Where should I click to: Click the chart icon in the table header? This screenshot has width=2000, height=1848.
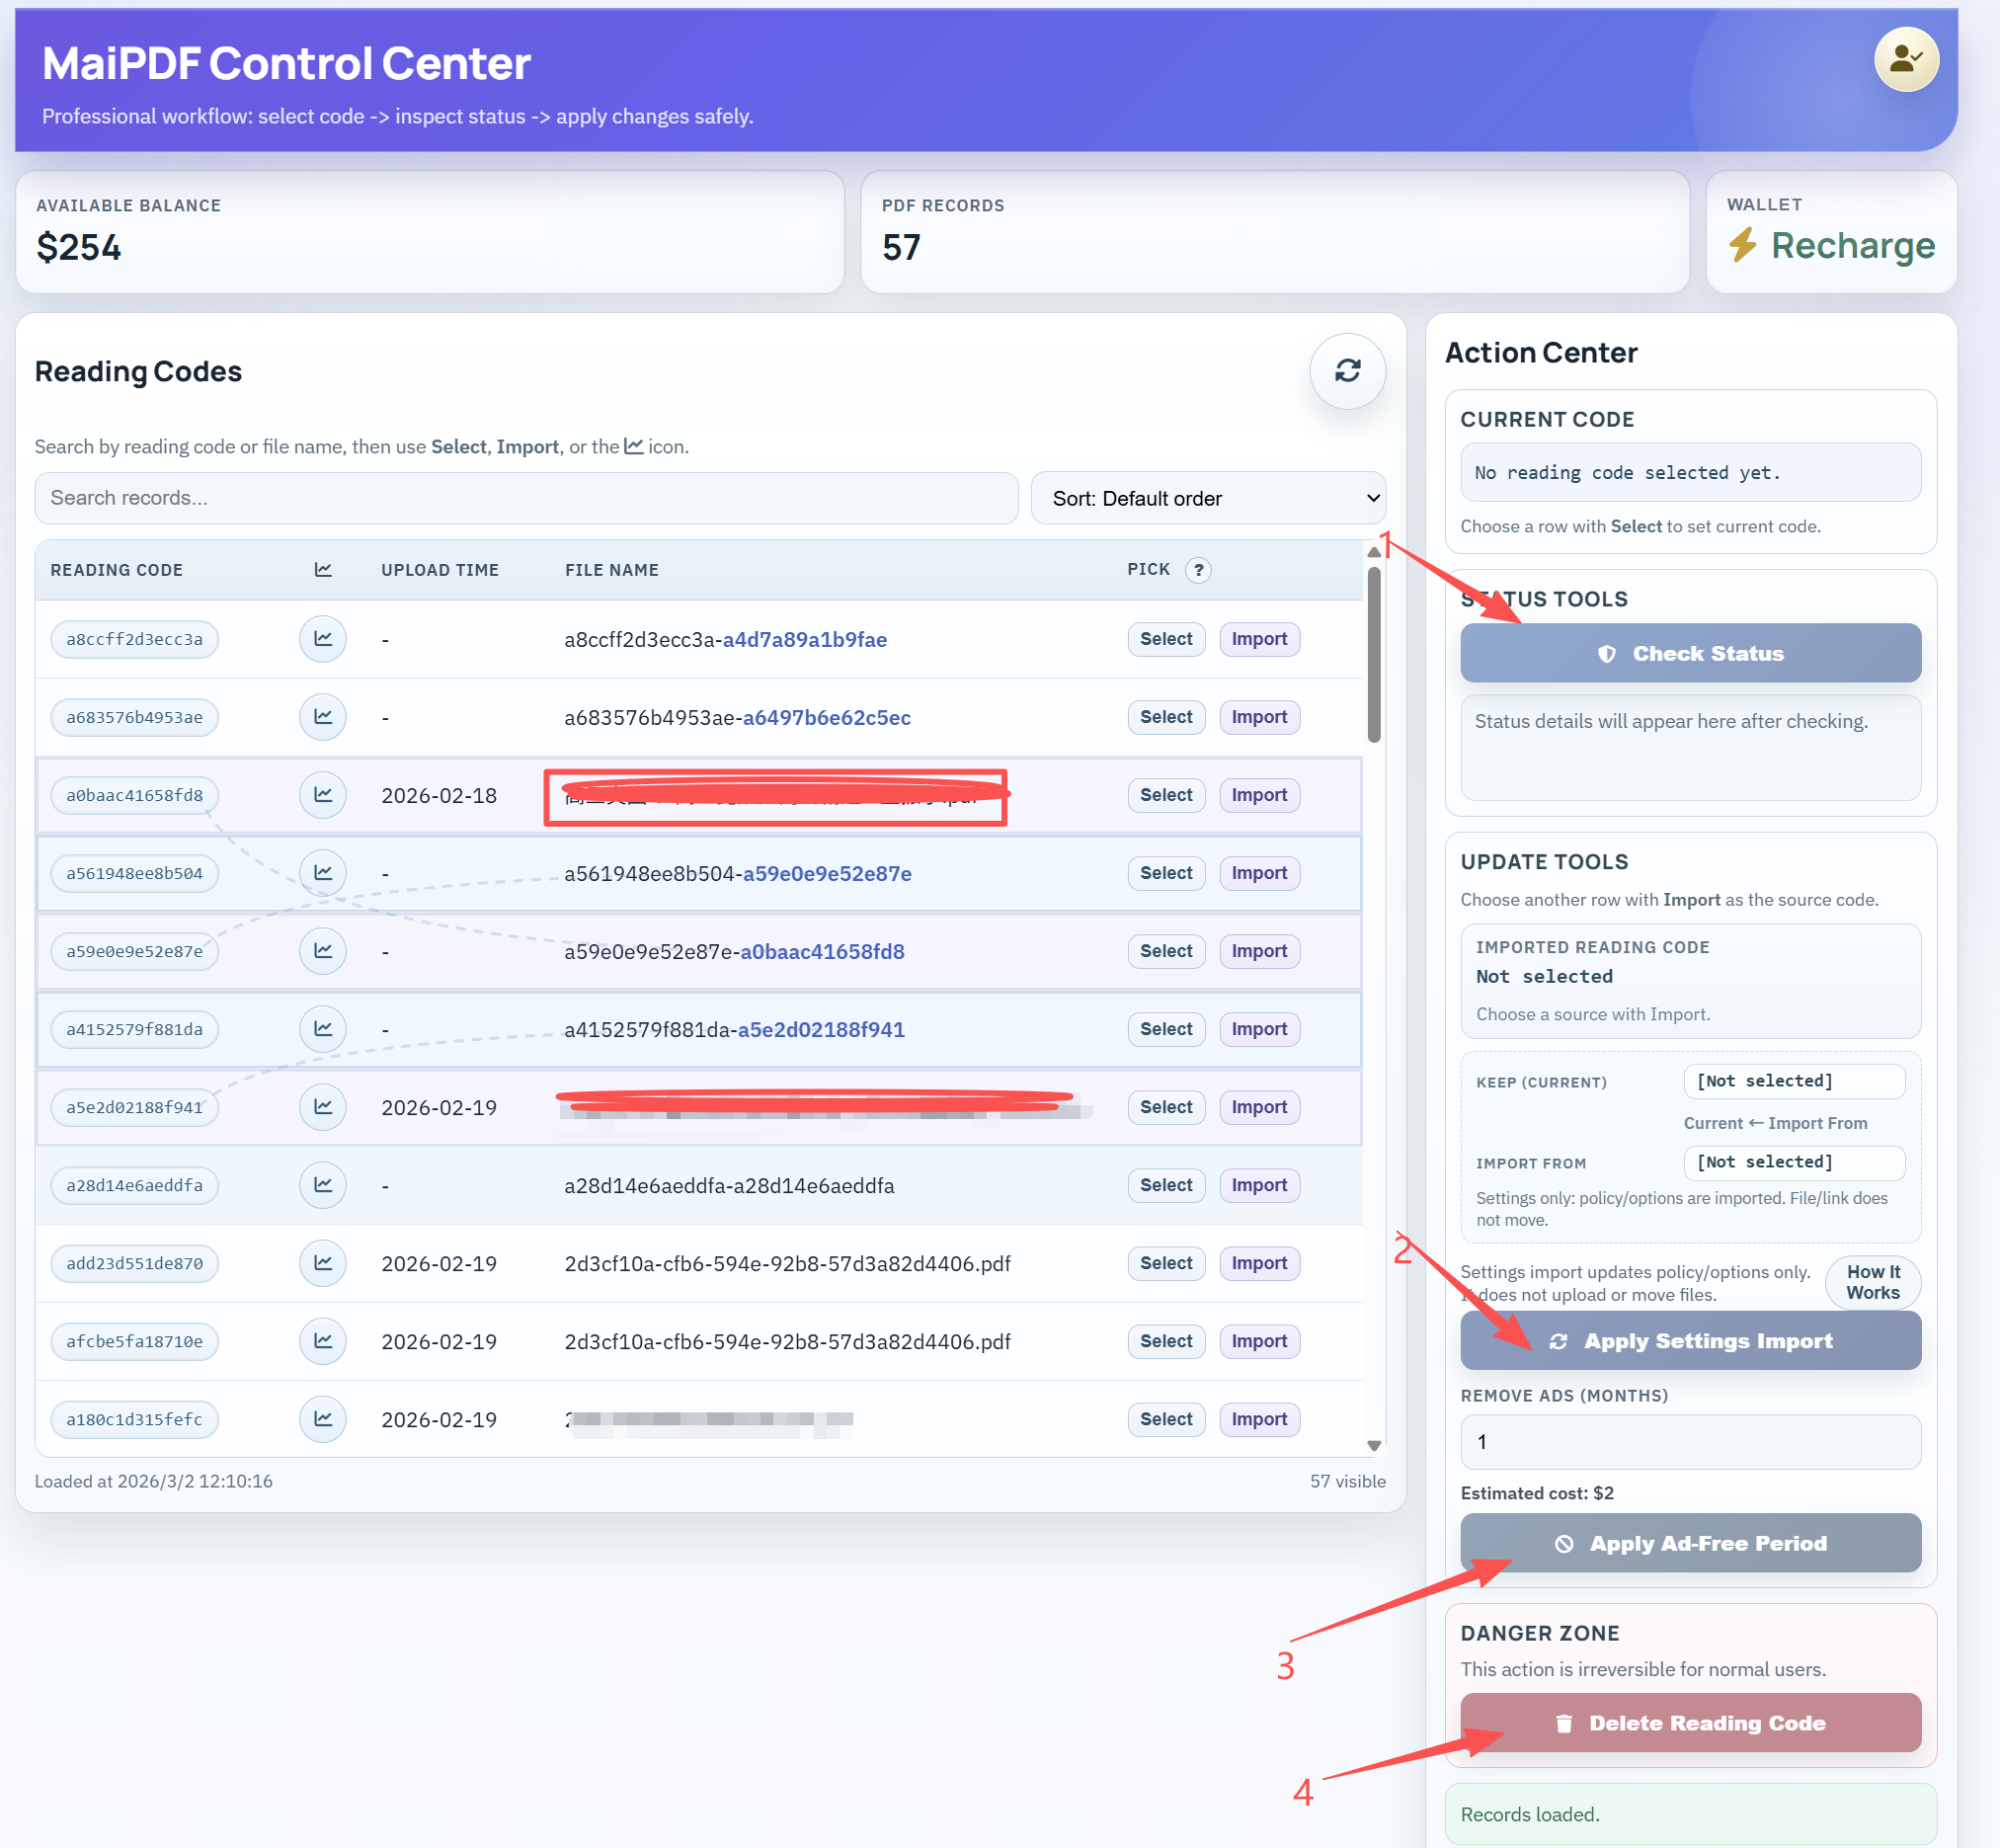(x=322, y=569)
